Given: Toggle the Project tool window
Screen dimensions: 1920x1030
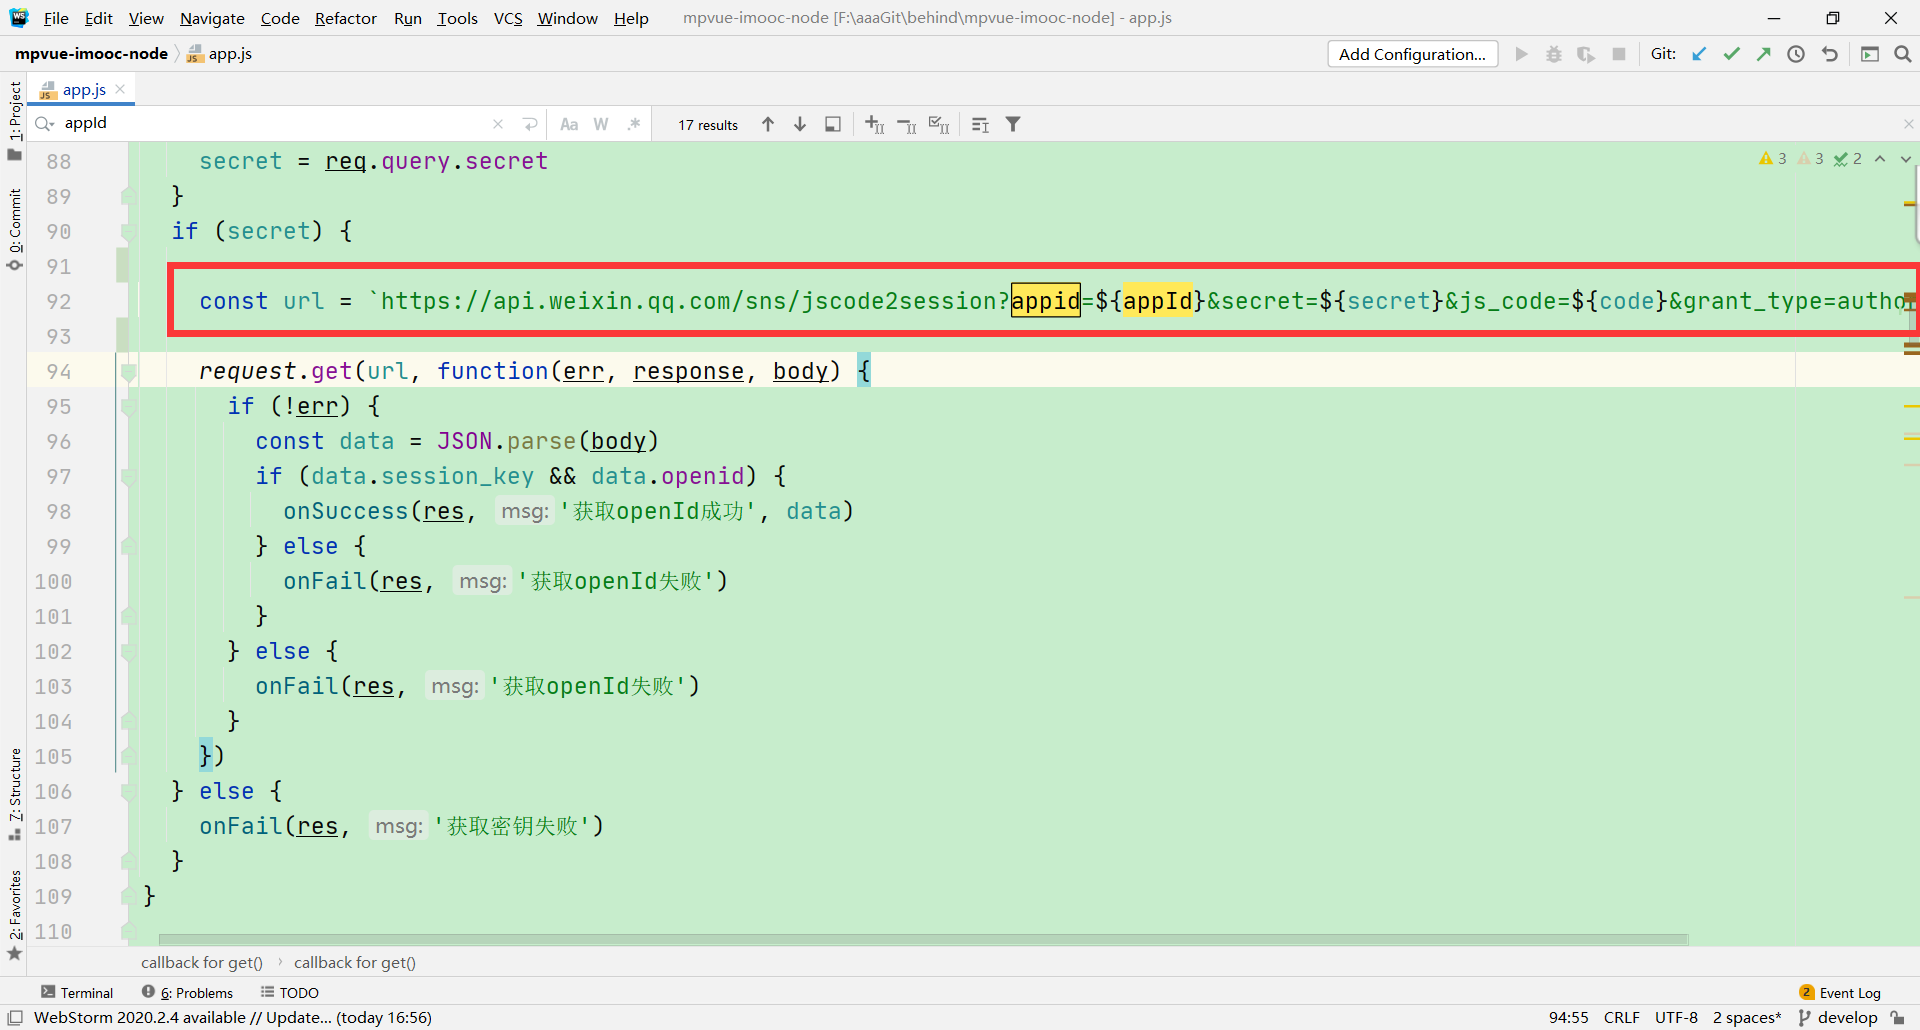Looking at the screenshot, I should (15, 120).
